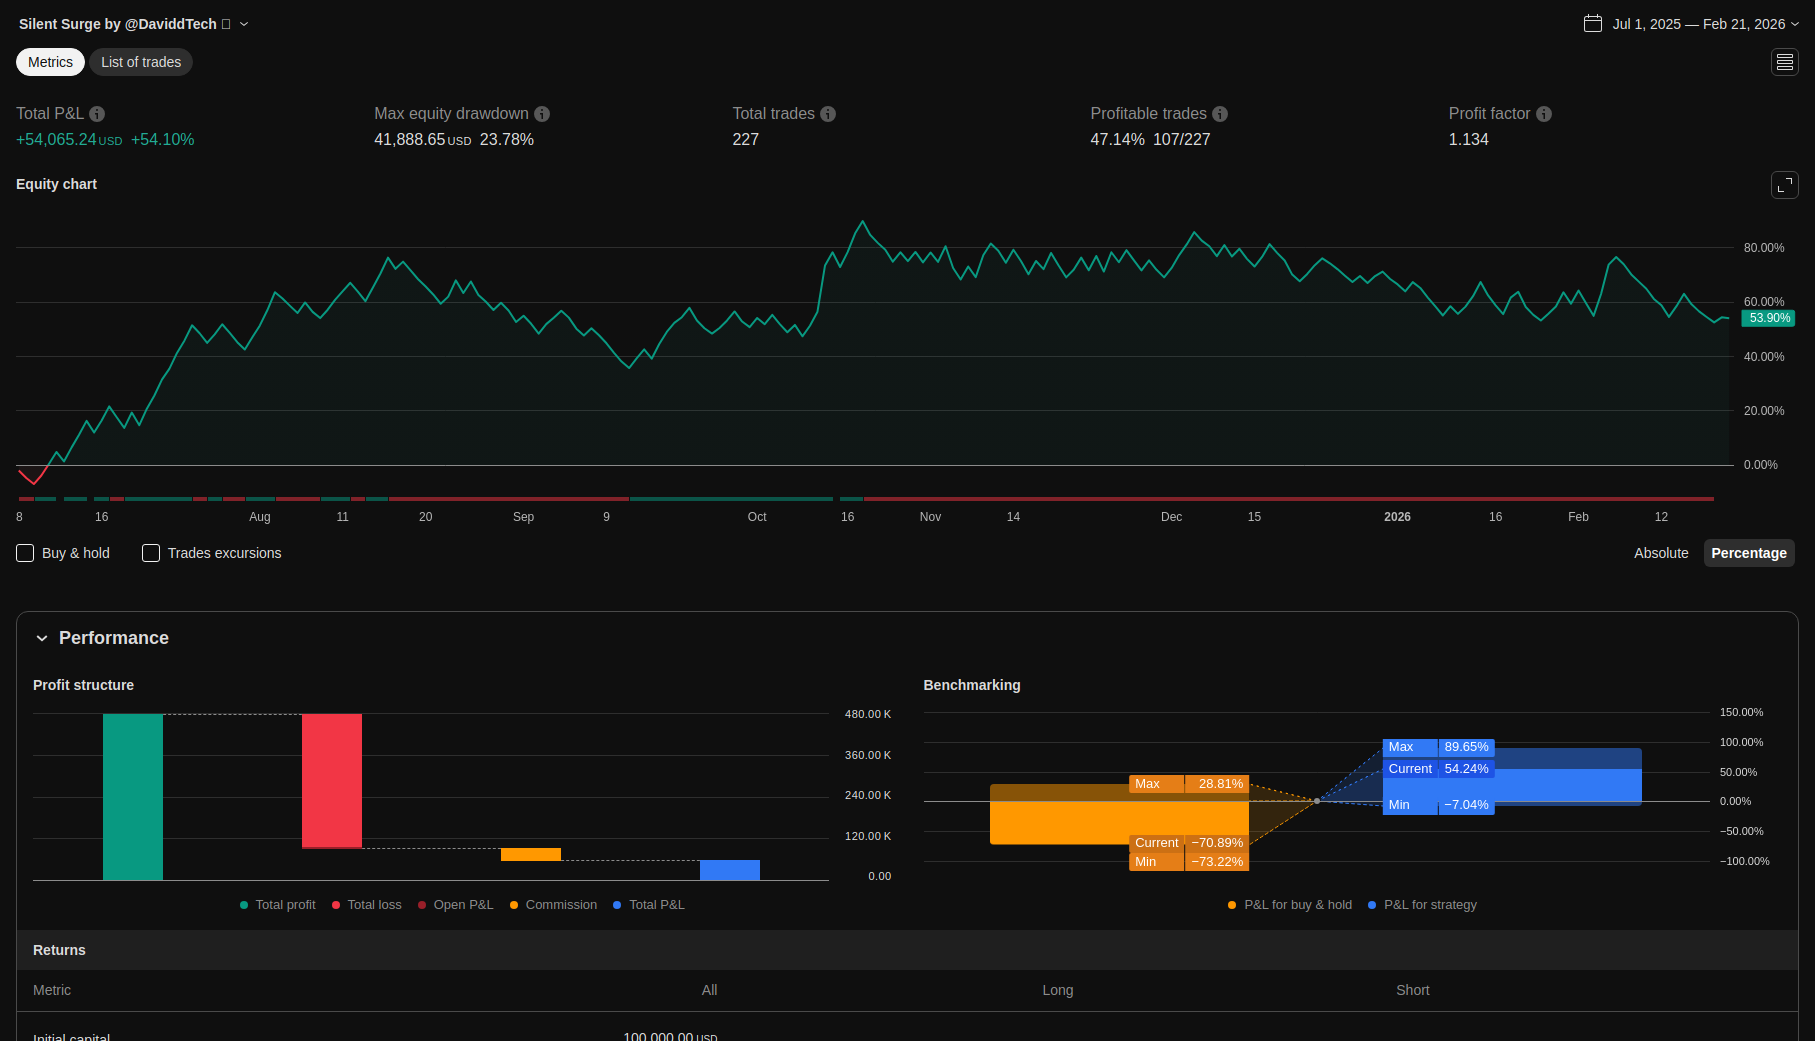
Task: Switch to the Metrics tab
Action: click(x=50, y=62)
